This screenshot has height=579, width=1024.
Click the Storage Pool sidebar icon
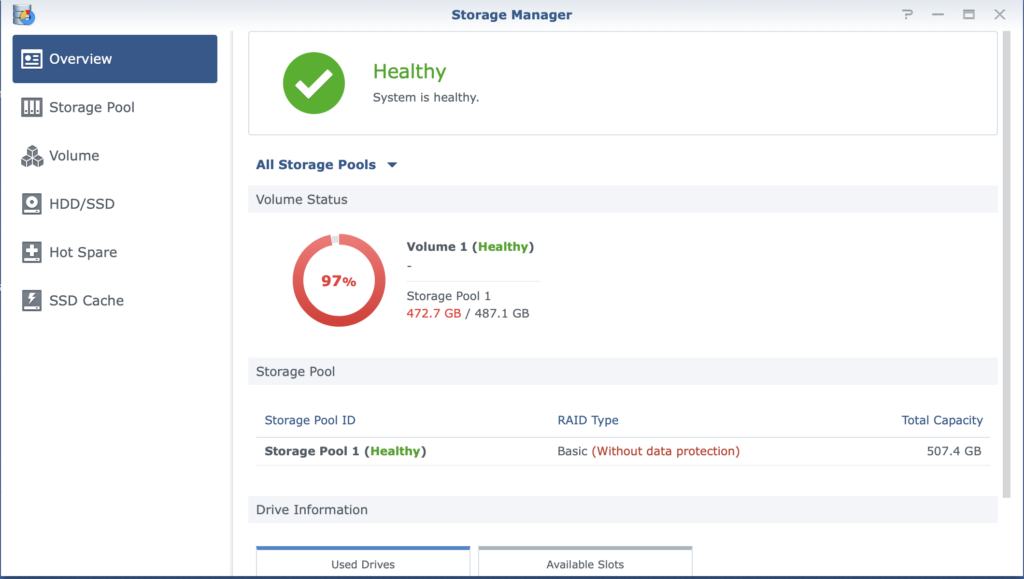[x=32, y=108]
